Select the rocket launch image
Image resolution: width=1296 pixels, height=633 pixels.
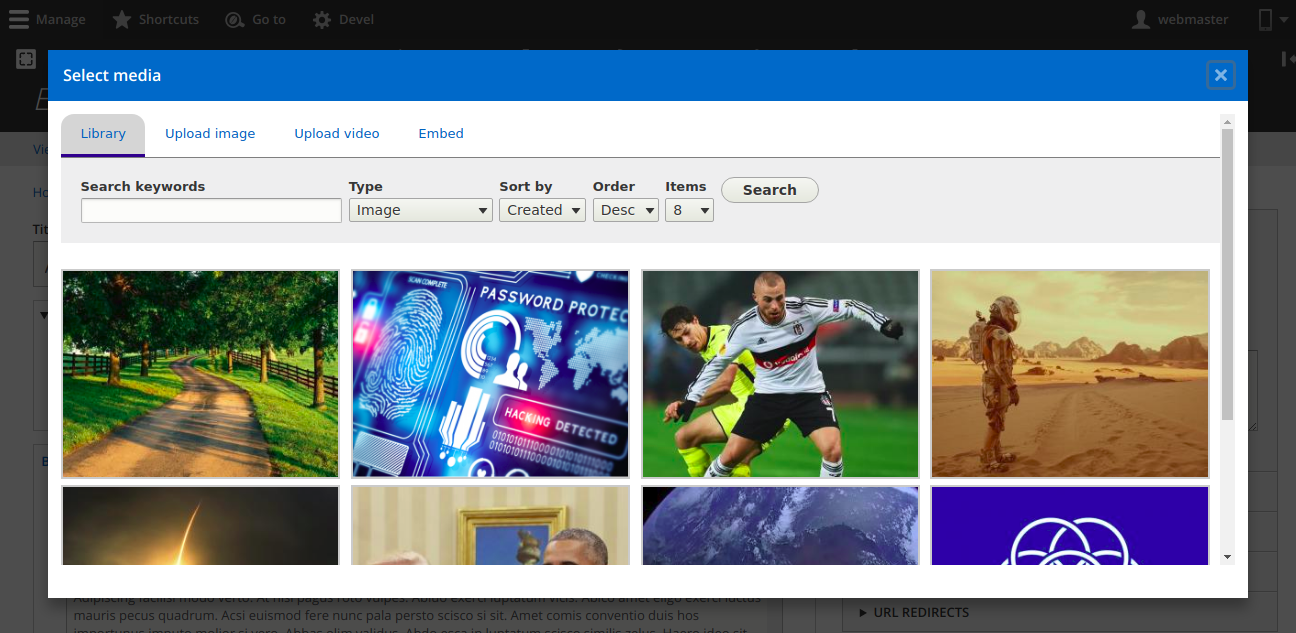(x=200, y=526)
